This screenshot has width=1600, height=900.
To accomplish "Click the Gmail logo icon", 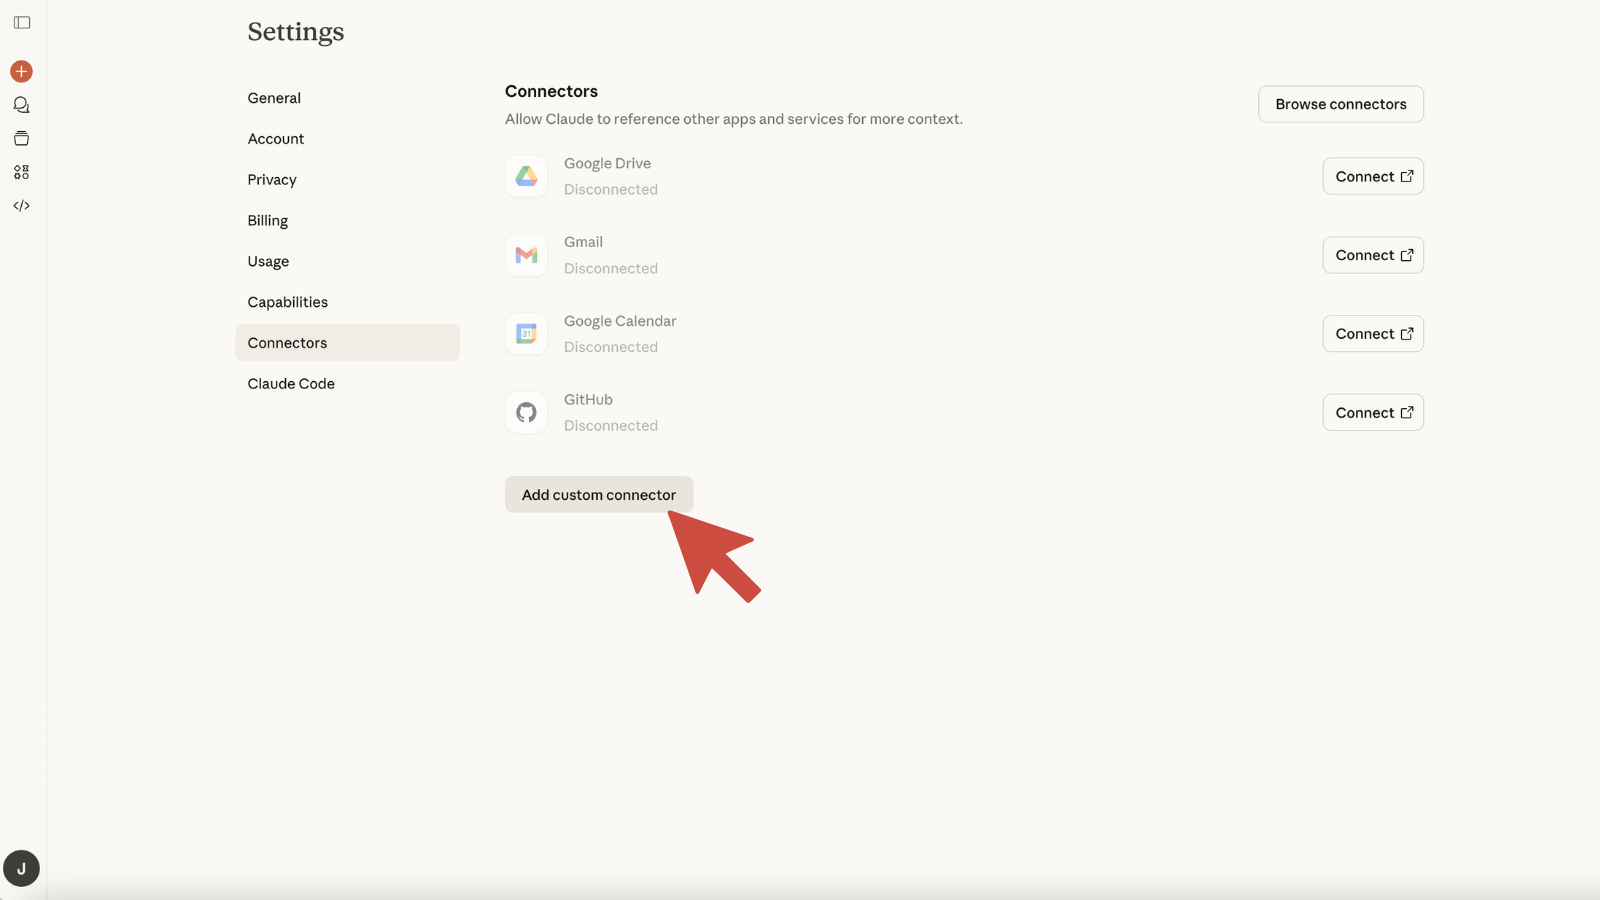I will 526,255.
